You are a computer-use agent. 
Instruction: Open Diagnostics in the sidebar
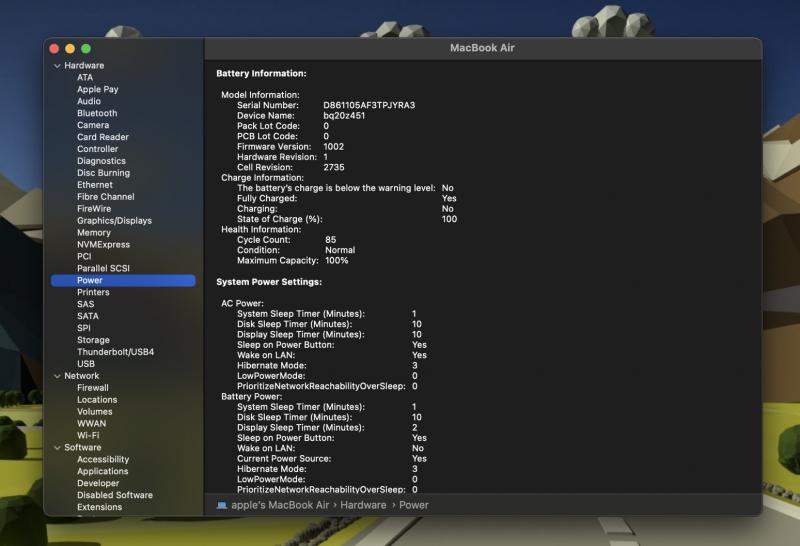click(101, 161)
